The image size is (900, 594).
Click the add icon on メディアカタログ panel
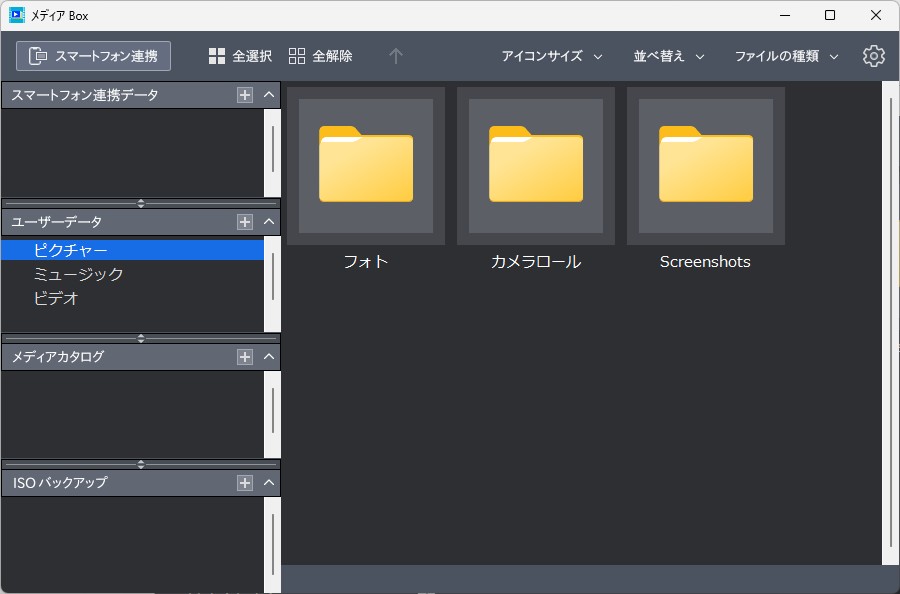pos(244,356)
